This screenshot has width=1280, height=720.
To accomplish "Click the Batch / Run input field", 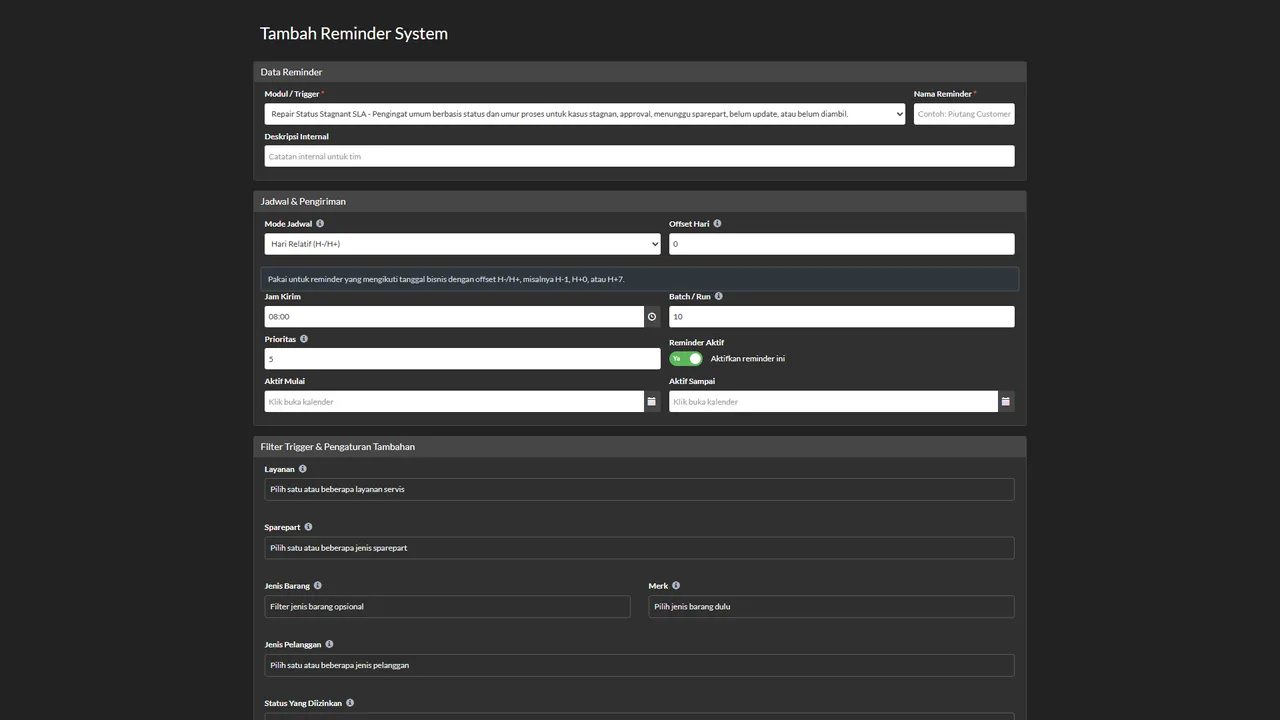I will [842, 317].
